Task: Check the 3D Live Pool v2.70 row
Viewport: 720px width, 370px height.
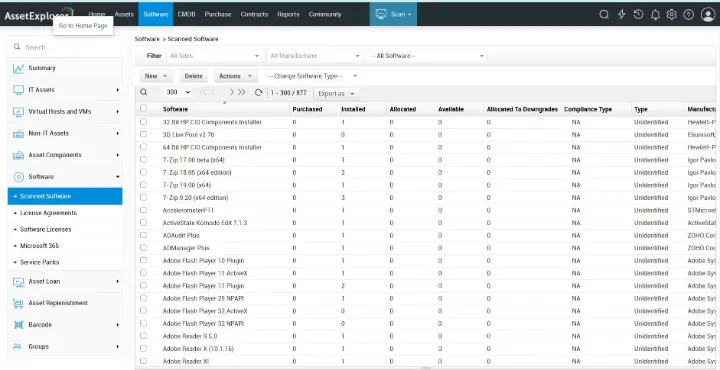Action: coord(143,135)
